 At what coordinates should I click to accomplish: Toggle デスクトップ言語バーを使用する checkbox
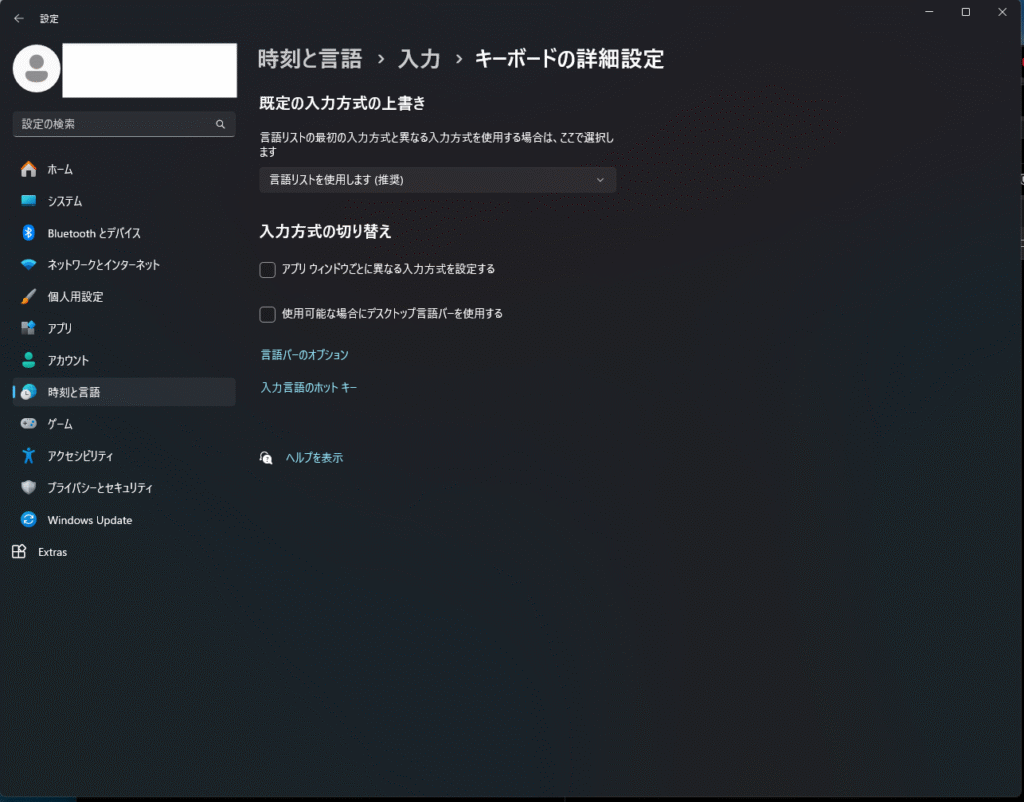coord(267,314)
